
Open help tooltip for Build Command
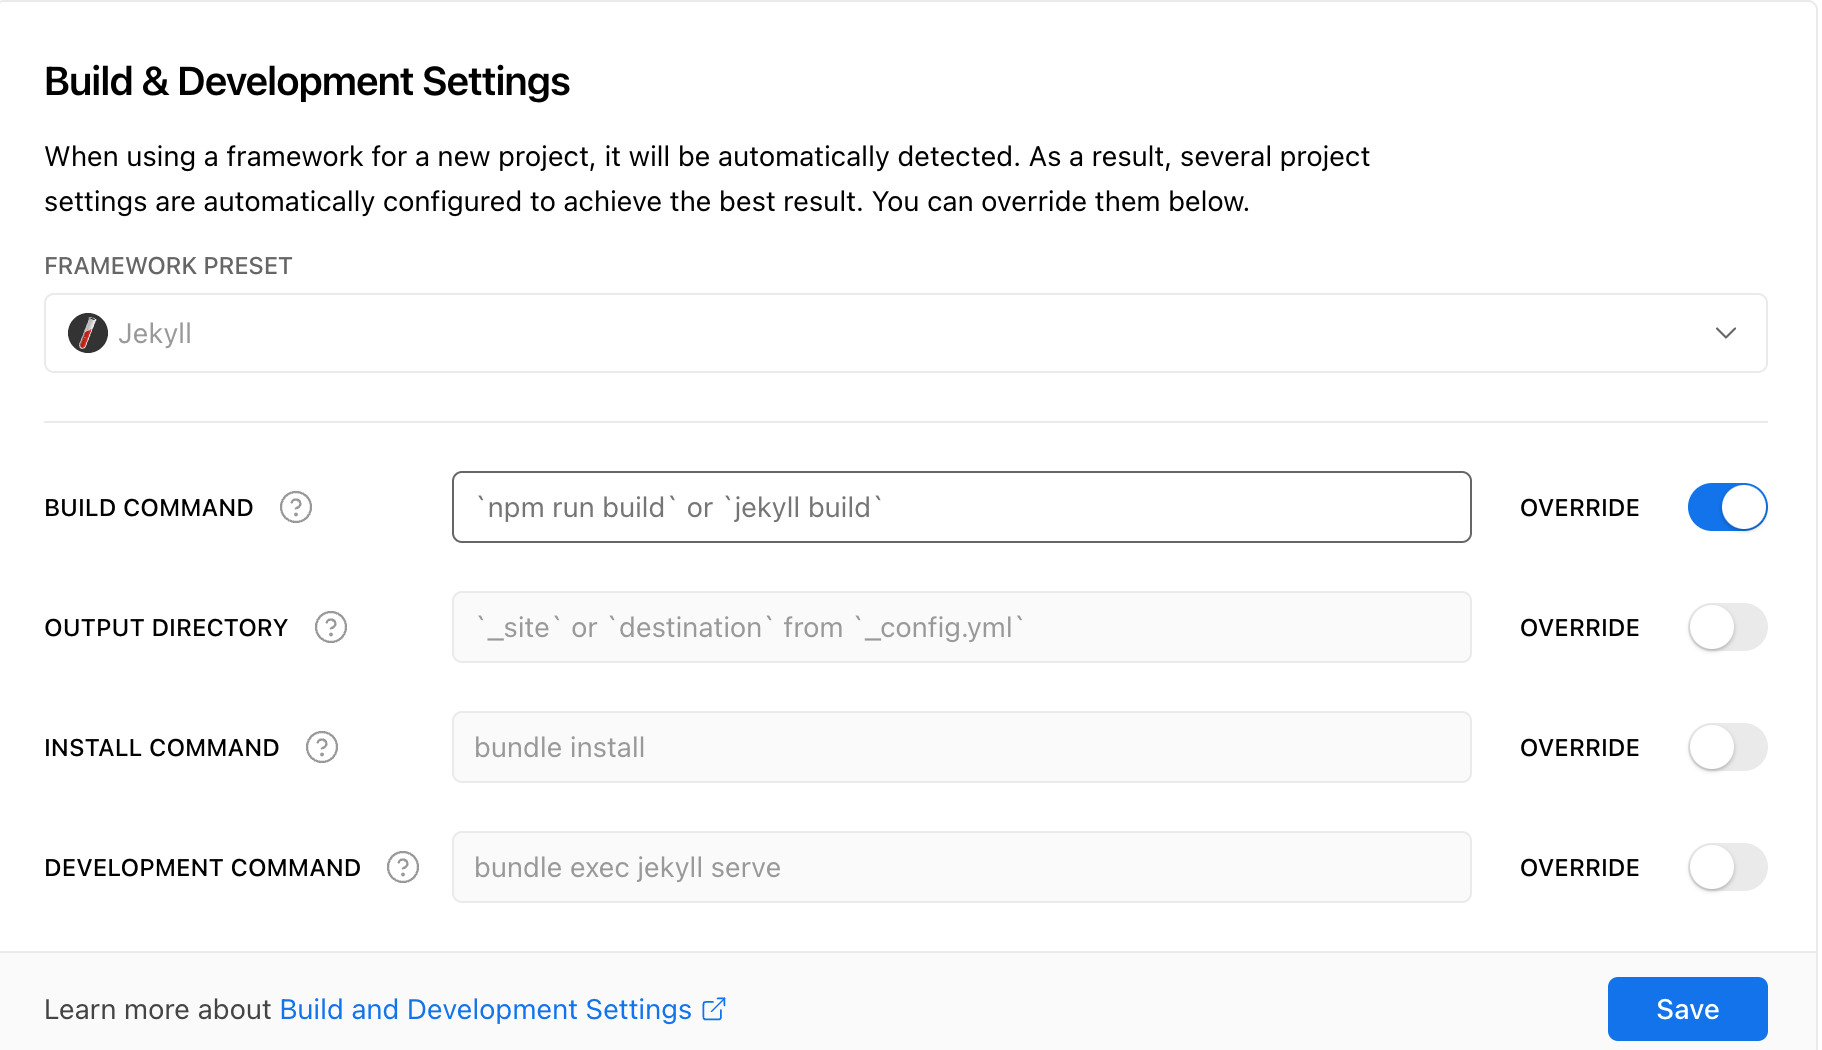tap(296, 508)
